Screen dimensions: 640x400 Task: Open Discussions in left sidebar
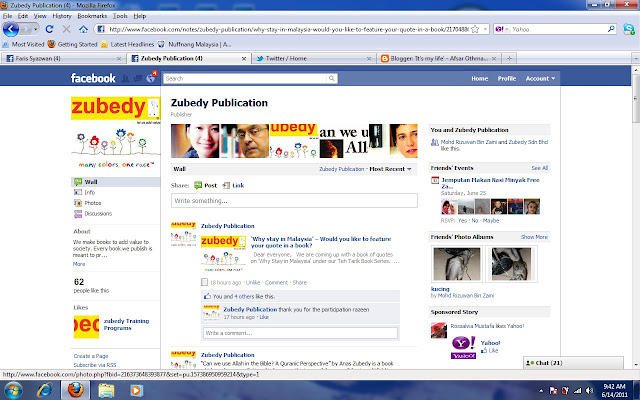[98, 213]
